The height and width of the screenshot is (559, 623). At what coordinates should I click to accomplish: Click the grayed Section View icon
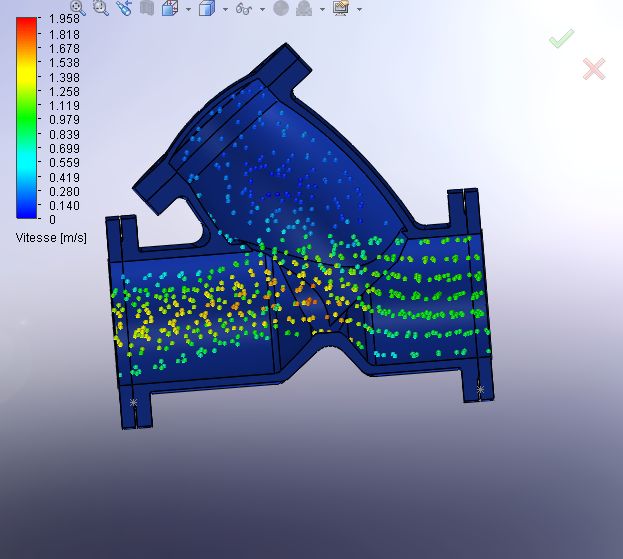[147, 8]
